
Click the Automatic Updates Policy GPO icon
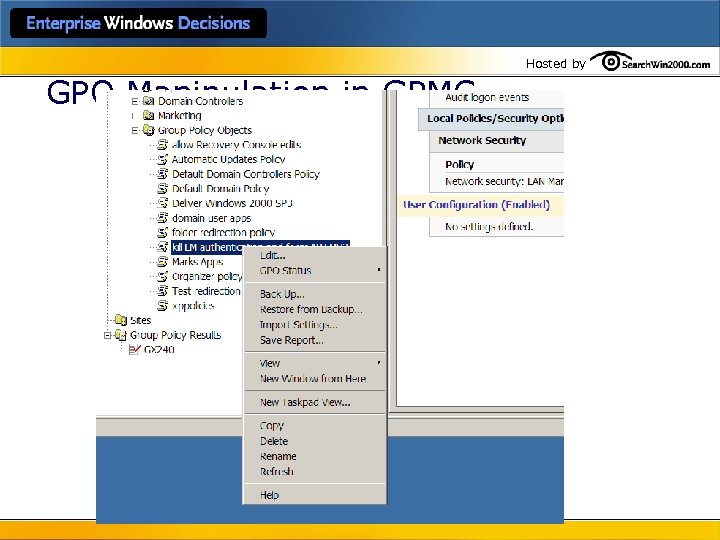(163, 159)
